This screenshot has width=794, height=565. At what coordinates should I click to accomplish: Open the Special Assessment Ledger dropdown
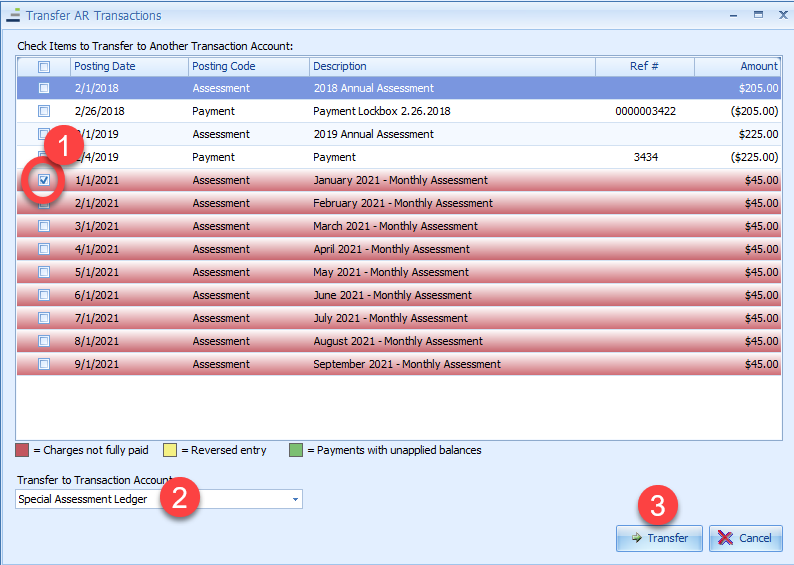(x=294, y=499)
